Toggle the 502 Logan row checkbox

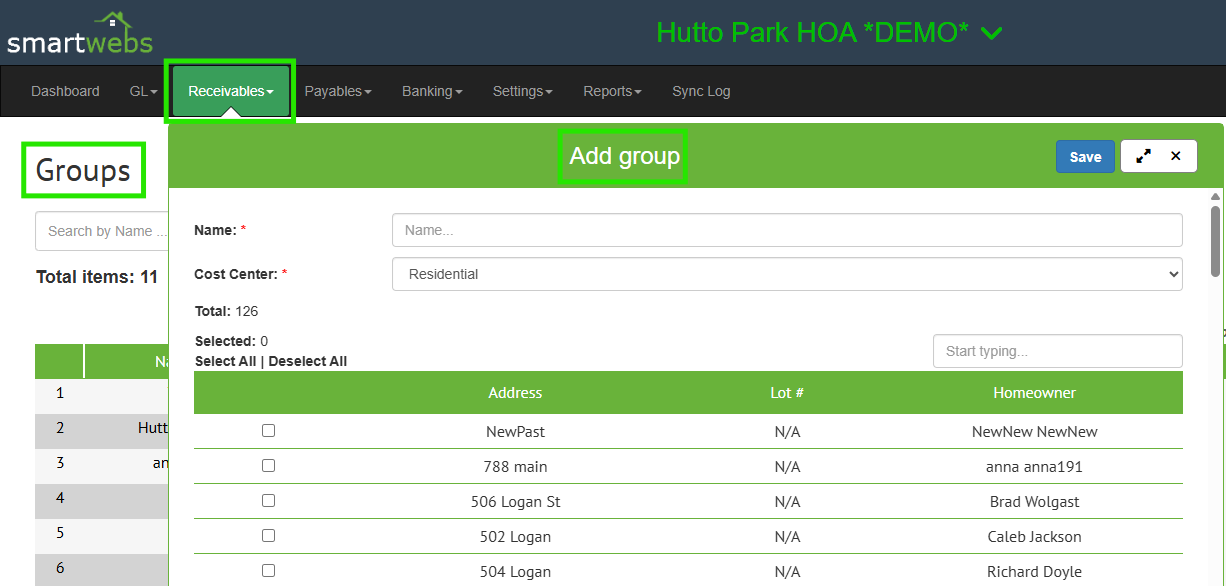(x=268, y=536)
